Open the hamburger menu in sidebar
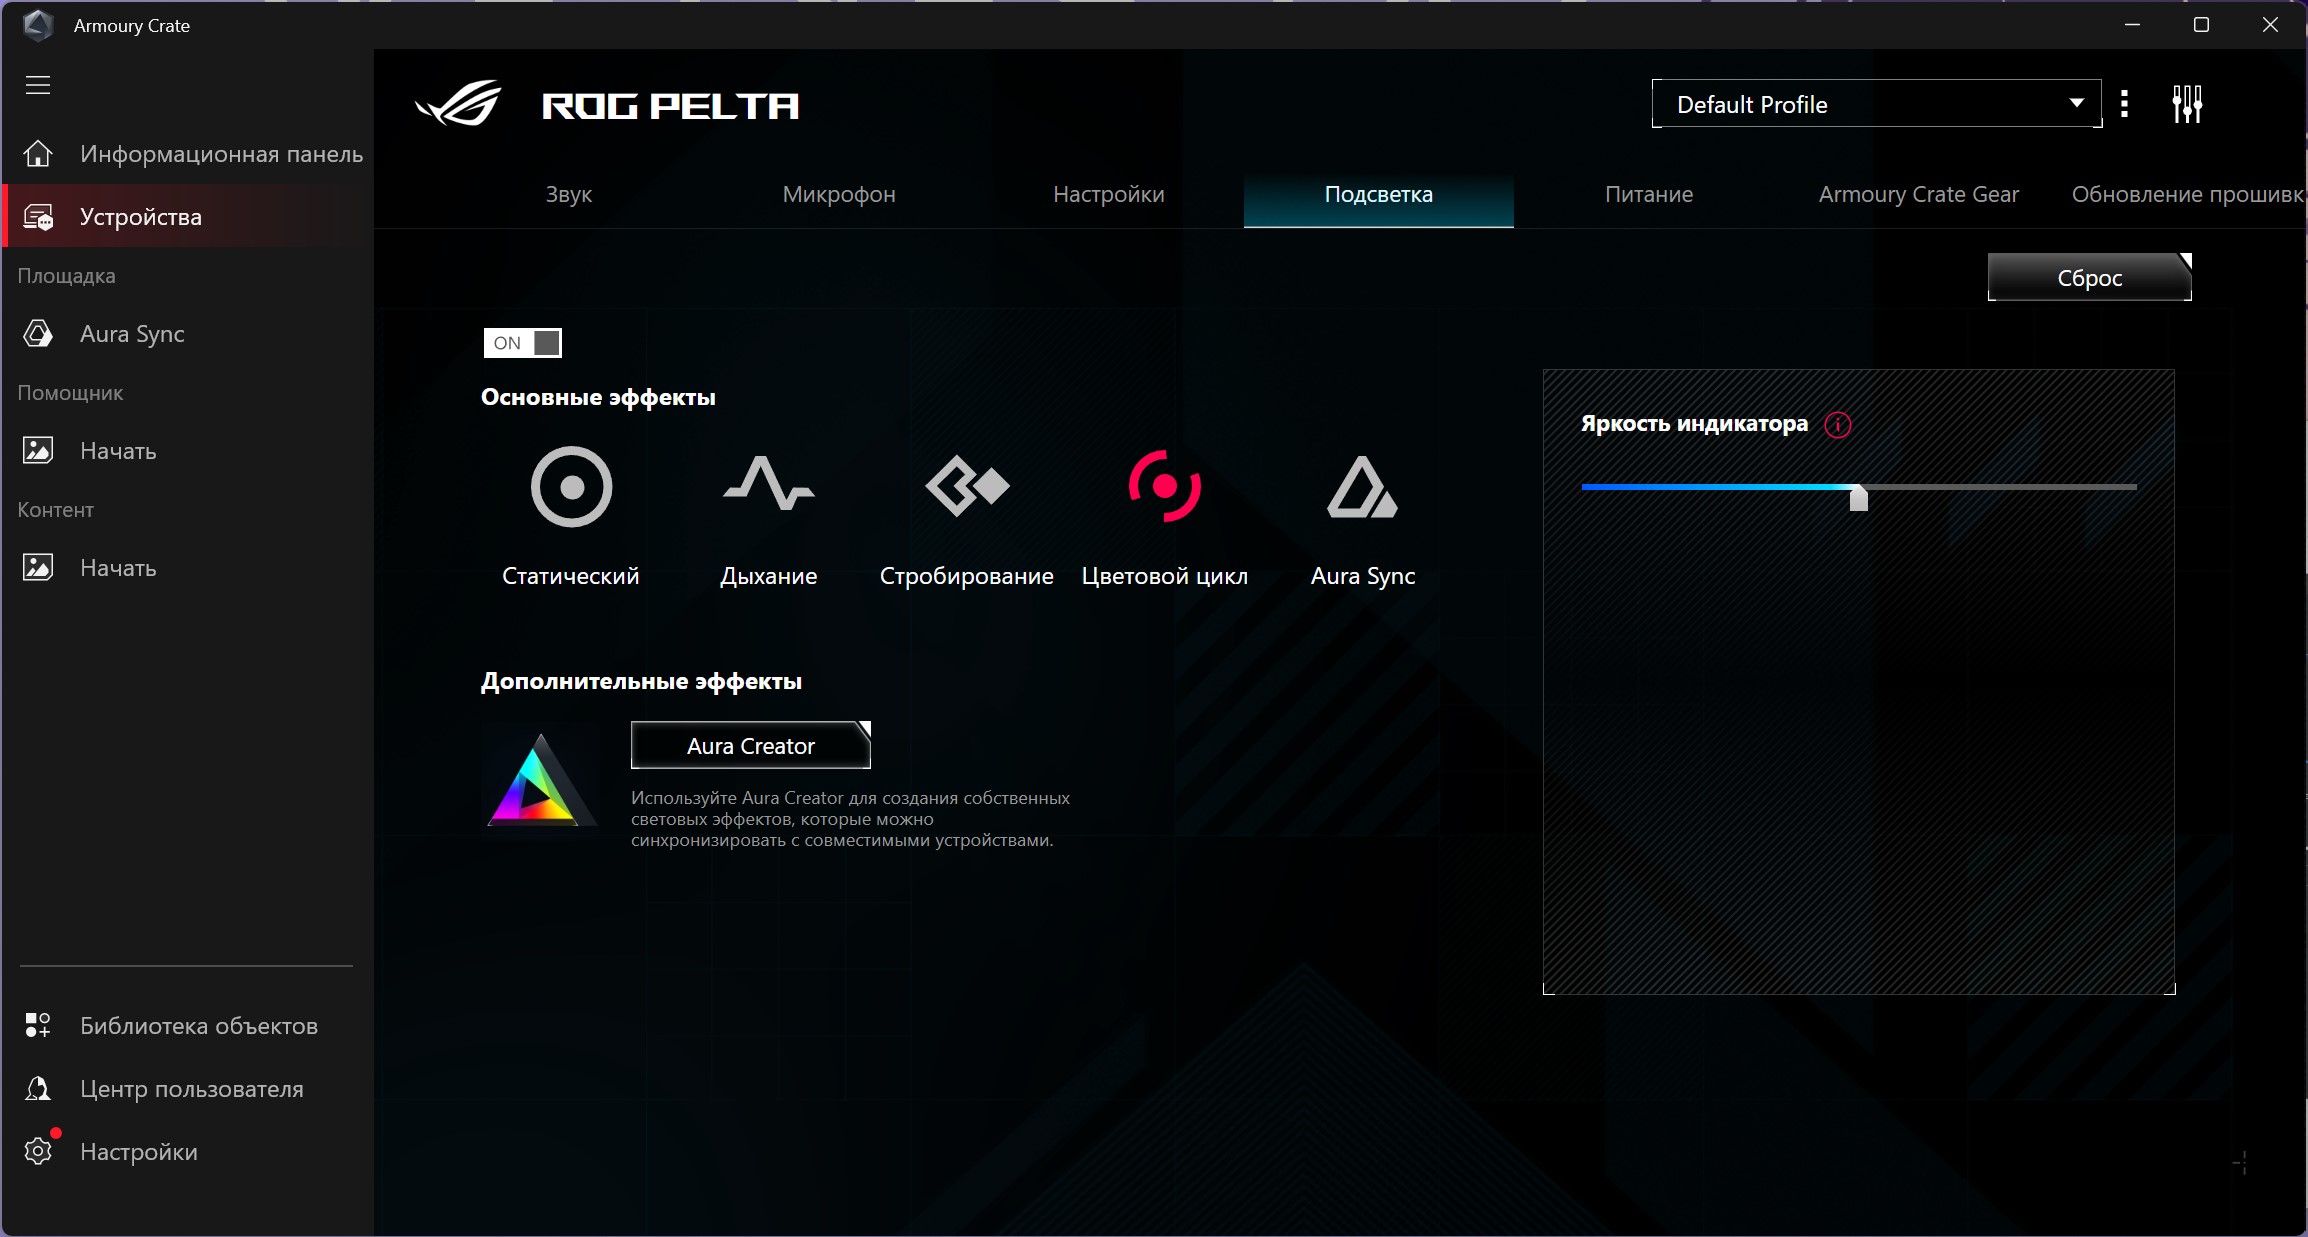Screen dimensions: 2308x1237 (38, 85)
